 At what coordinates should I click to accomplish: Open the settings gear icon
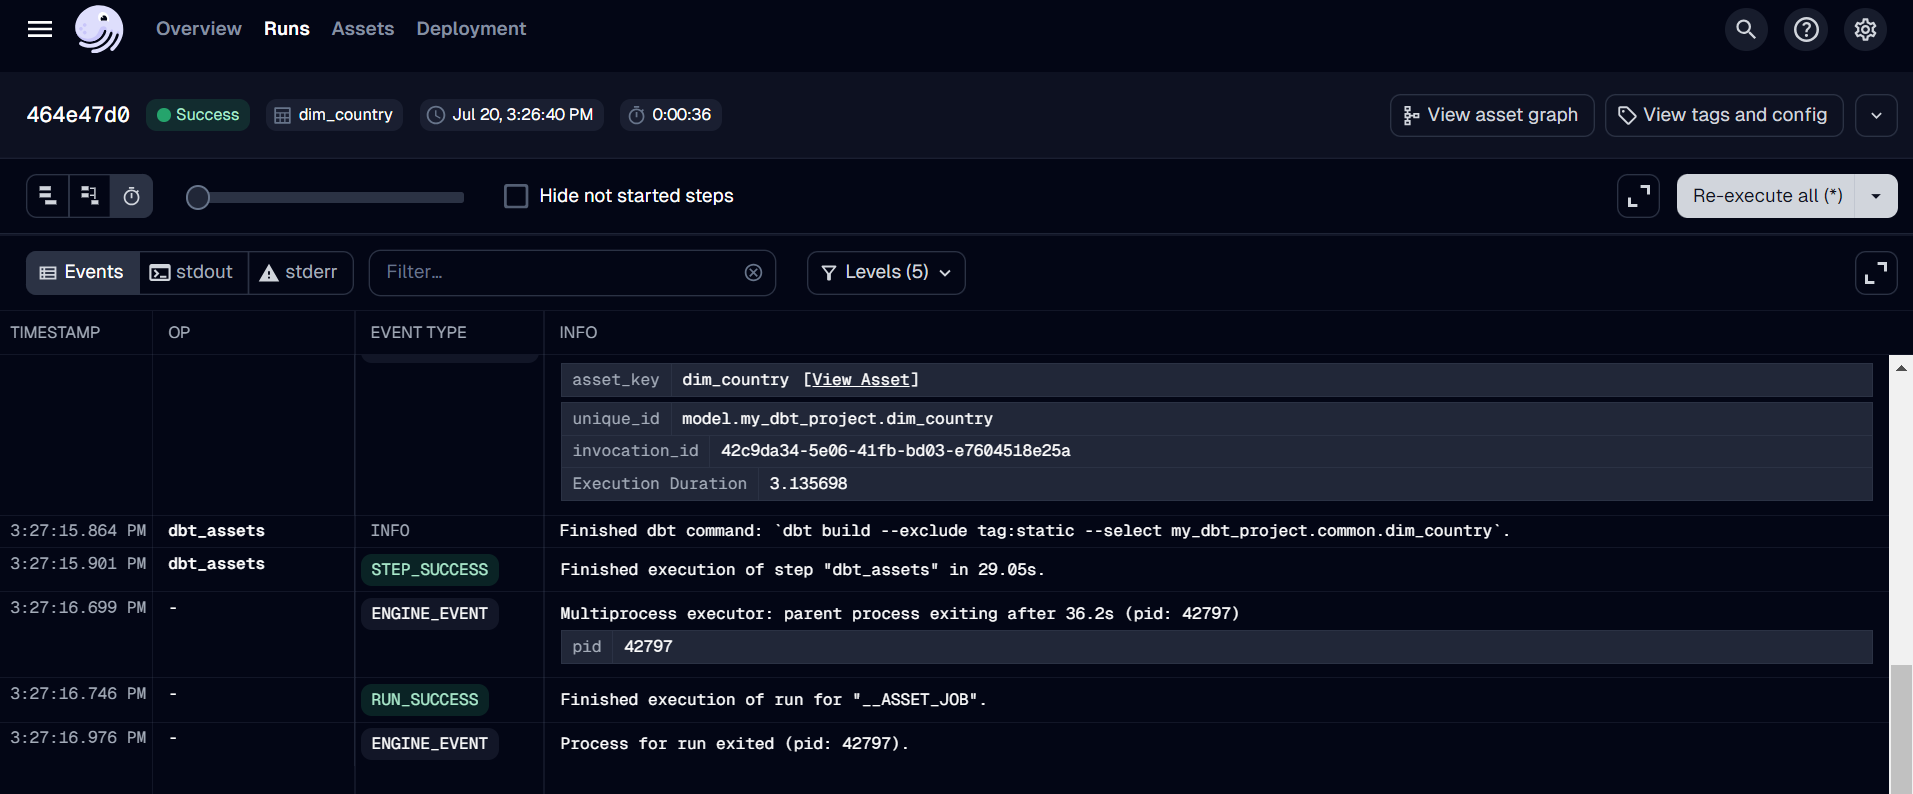click(1865, 29)
